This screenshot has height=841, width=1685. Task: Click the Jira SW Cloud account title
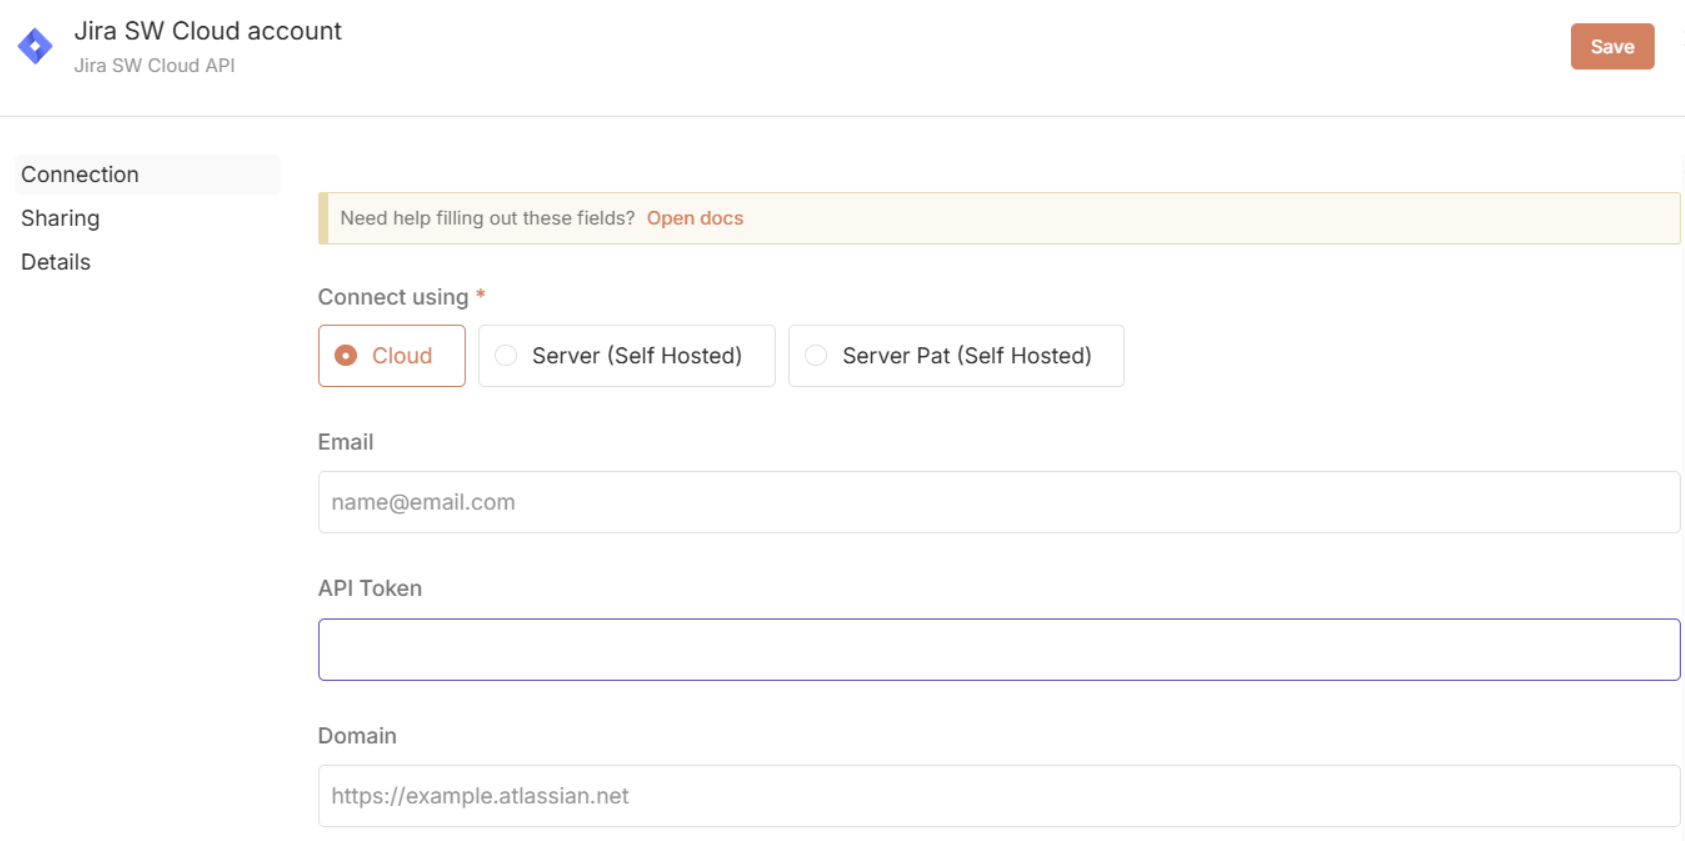(208, 31)
